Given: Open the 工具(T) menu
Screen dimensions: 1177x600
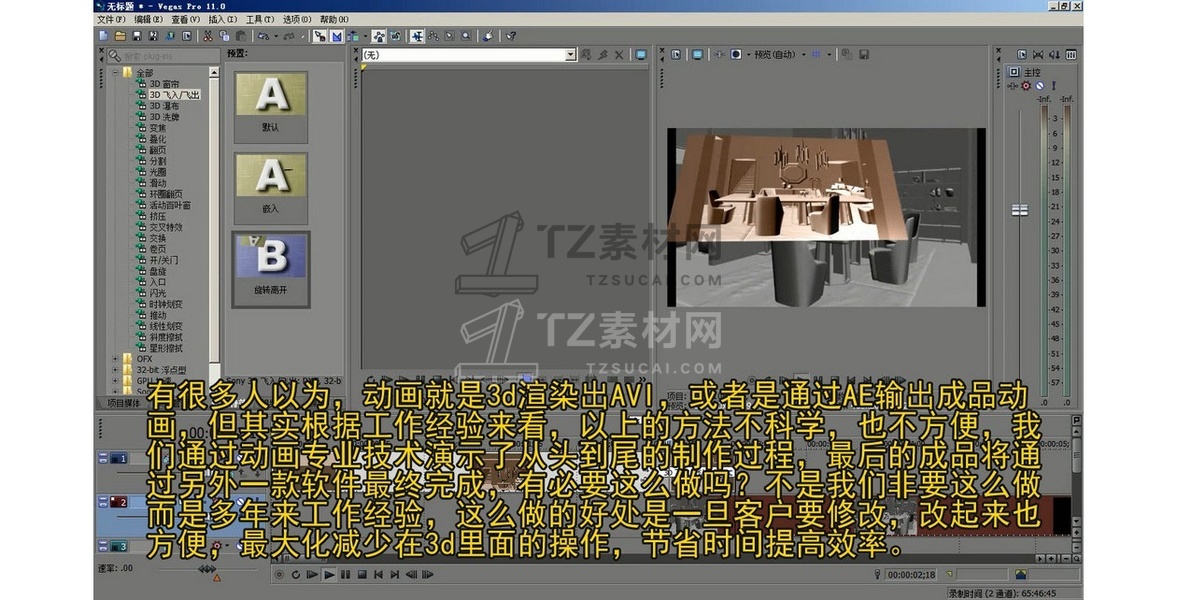Looking at the screenshot, I should 260,19.
